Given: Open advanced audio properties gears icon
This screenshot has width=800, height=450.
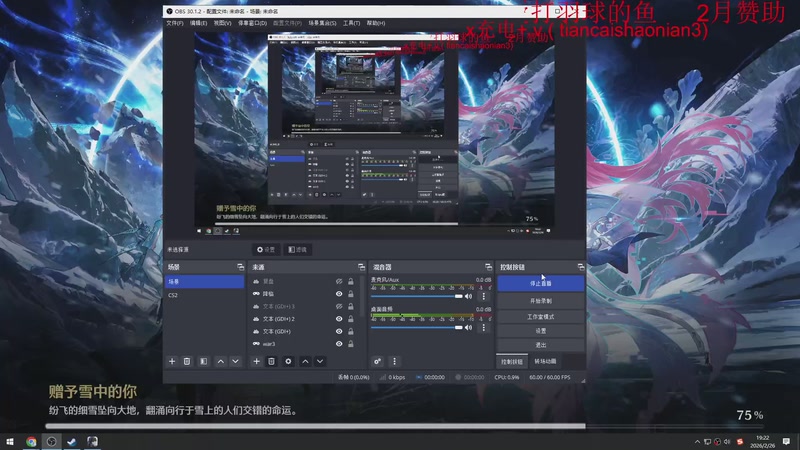Looking at the screenshot, I should tap(378, 361).
